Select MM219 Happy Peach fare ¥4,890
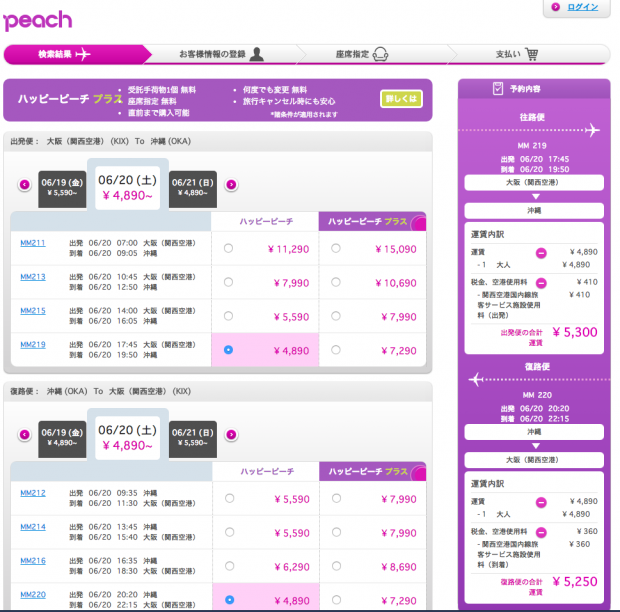The image size is (620, 612). pos(228,350)
